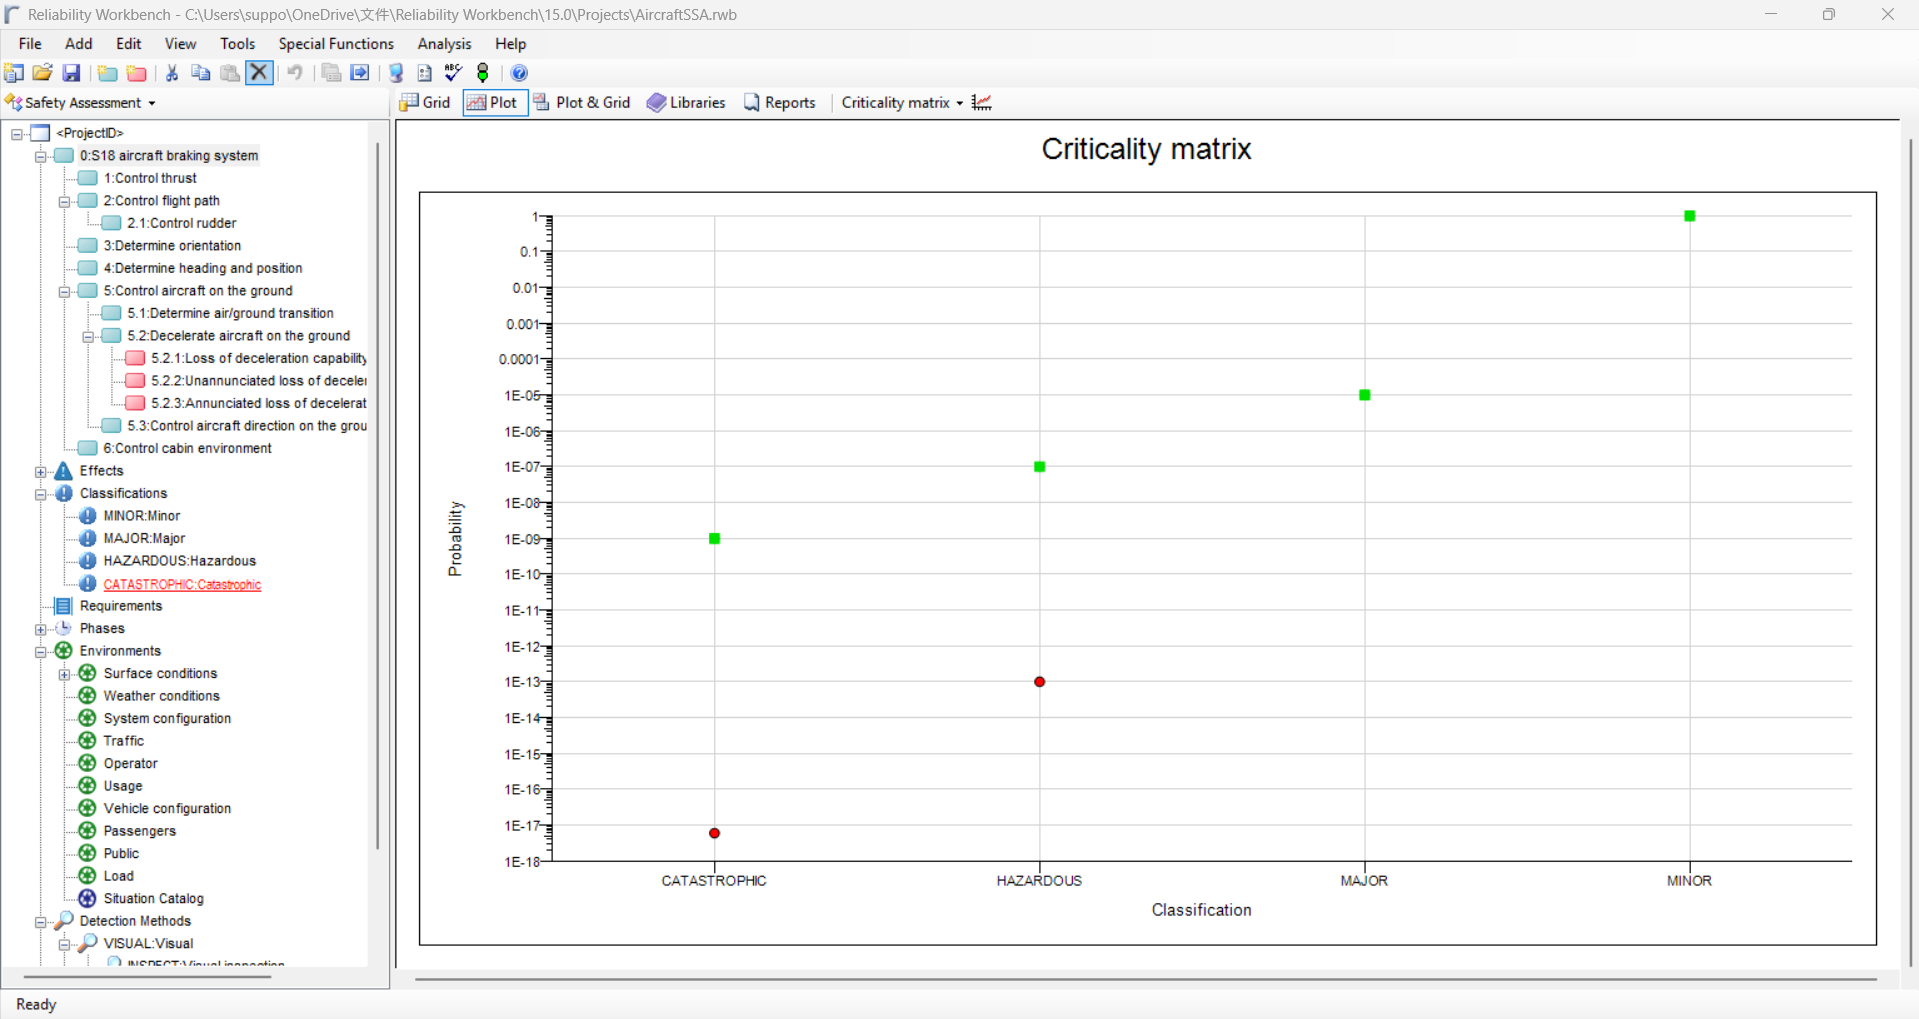1919x1019 pixels.
Task: Select the Weather conditions environment
Action: pos(161,696)
